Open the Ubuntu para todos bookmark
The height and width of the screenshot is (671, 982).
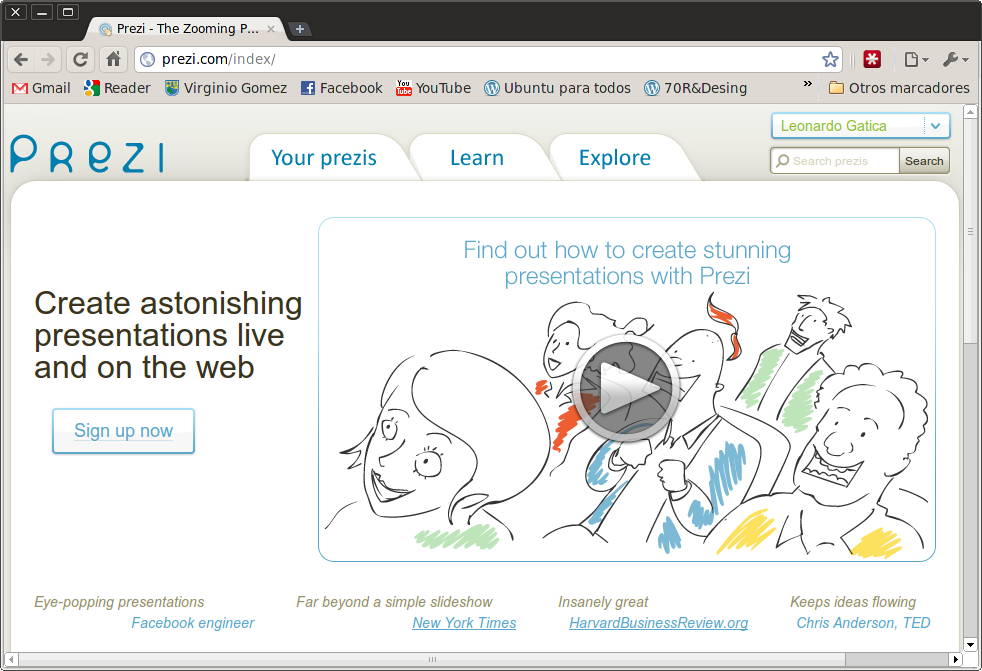coord(557,88)
